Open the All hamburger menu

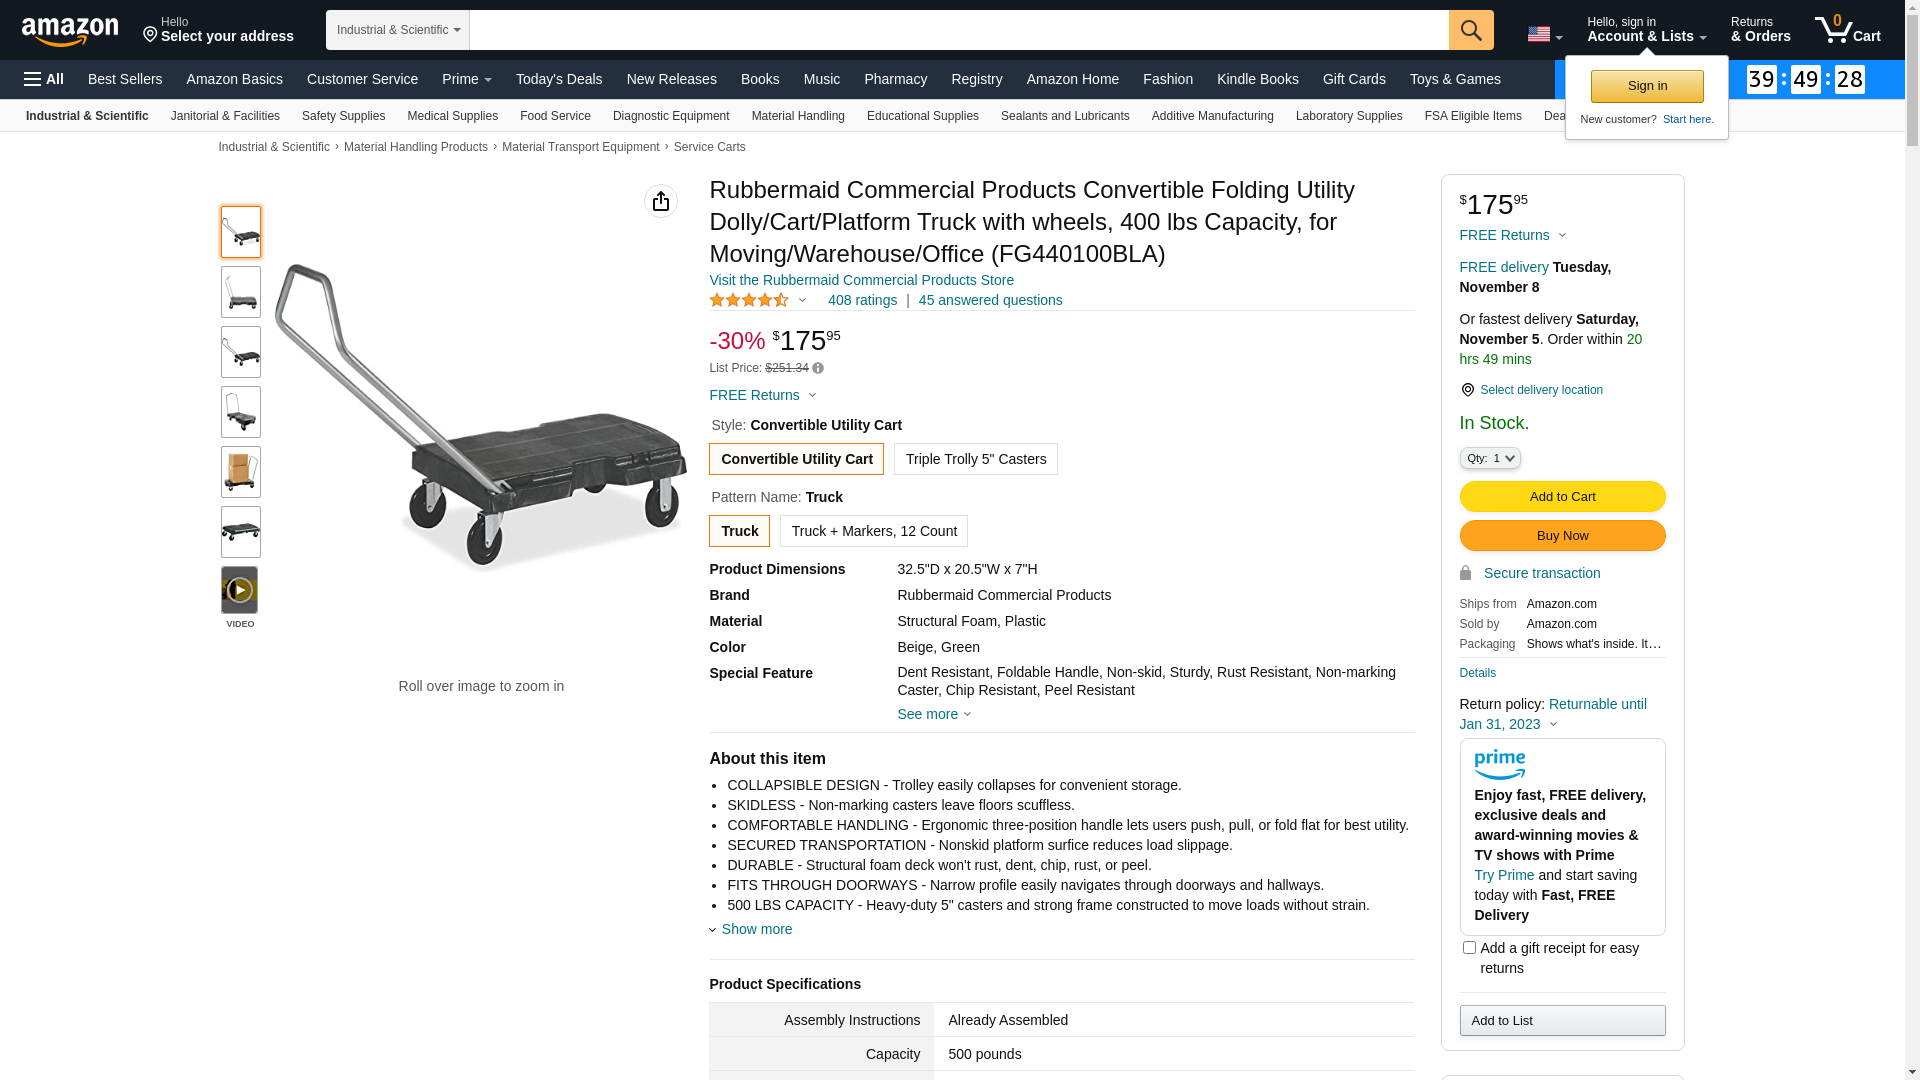tap(44, 79)
